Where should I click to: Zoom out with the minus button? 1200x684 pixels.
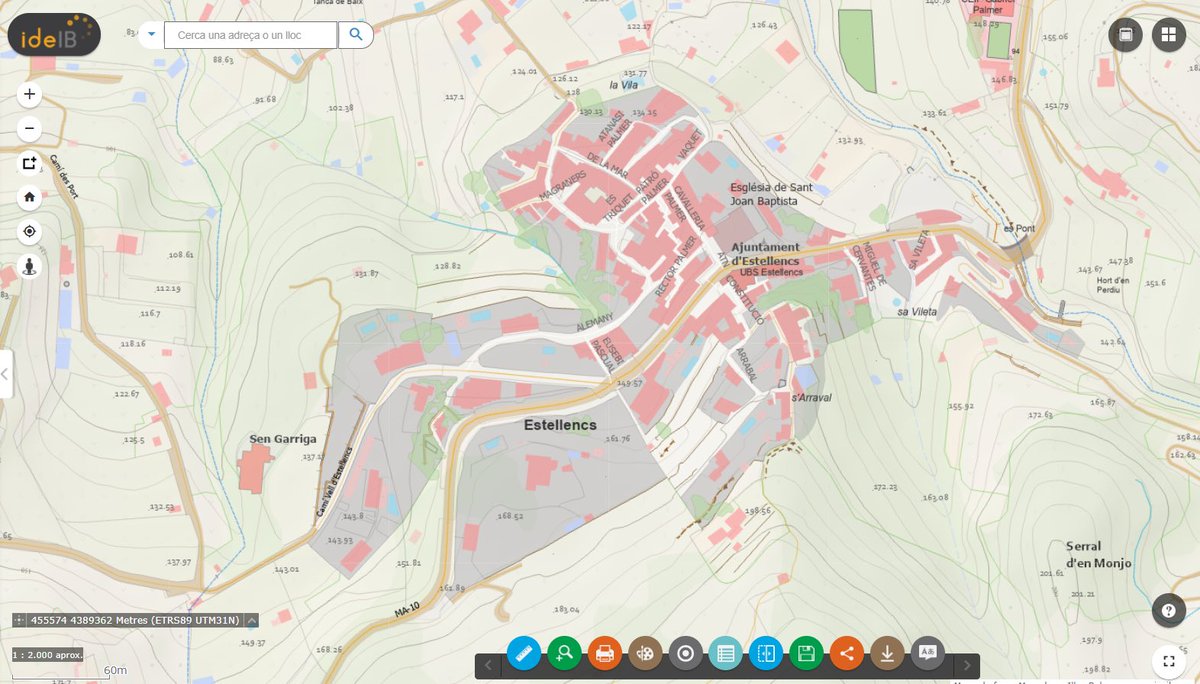pos(29,129)
